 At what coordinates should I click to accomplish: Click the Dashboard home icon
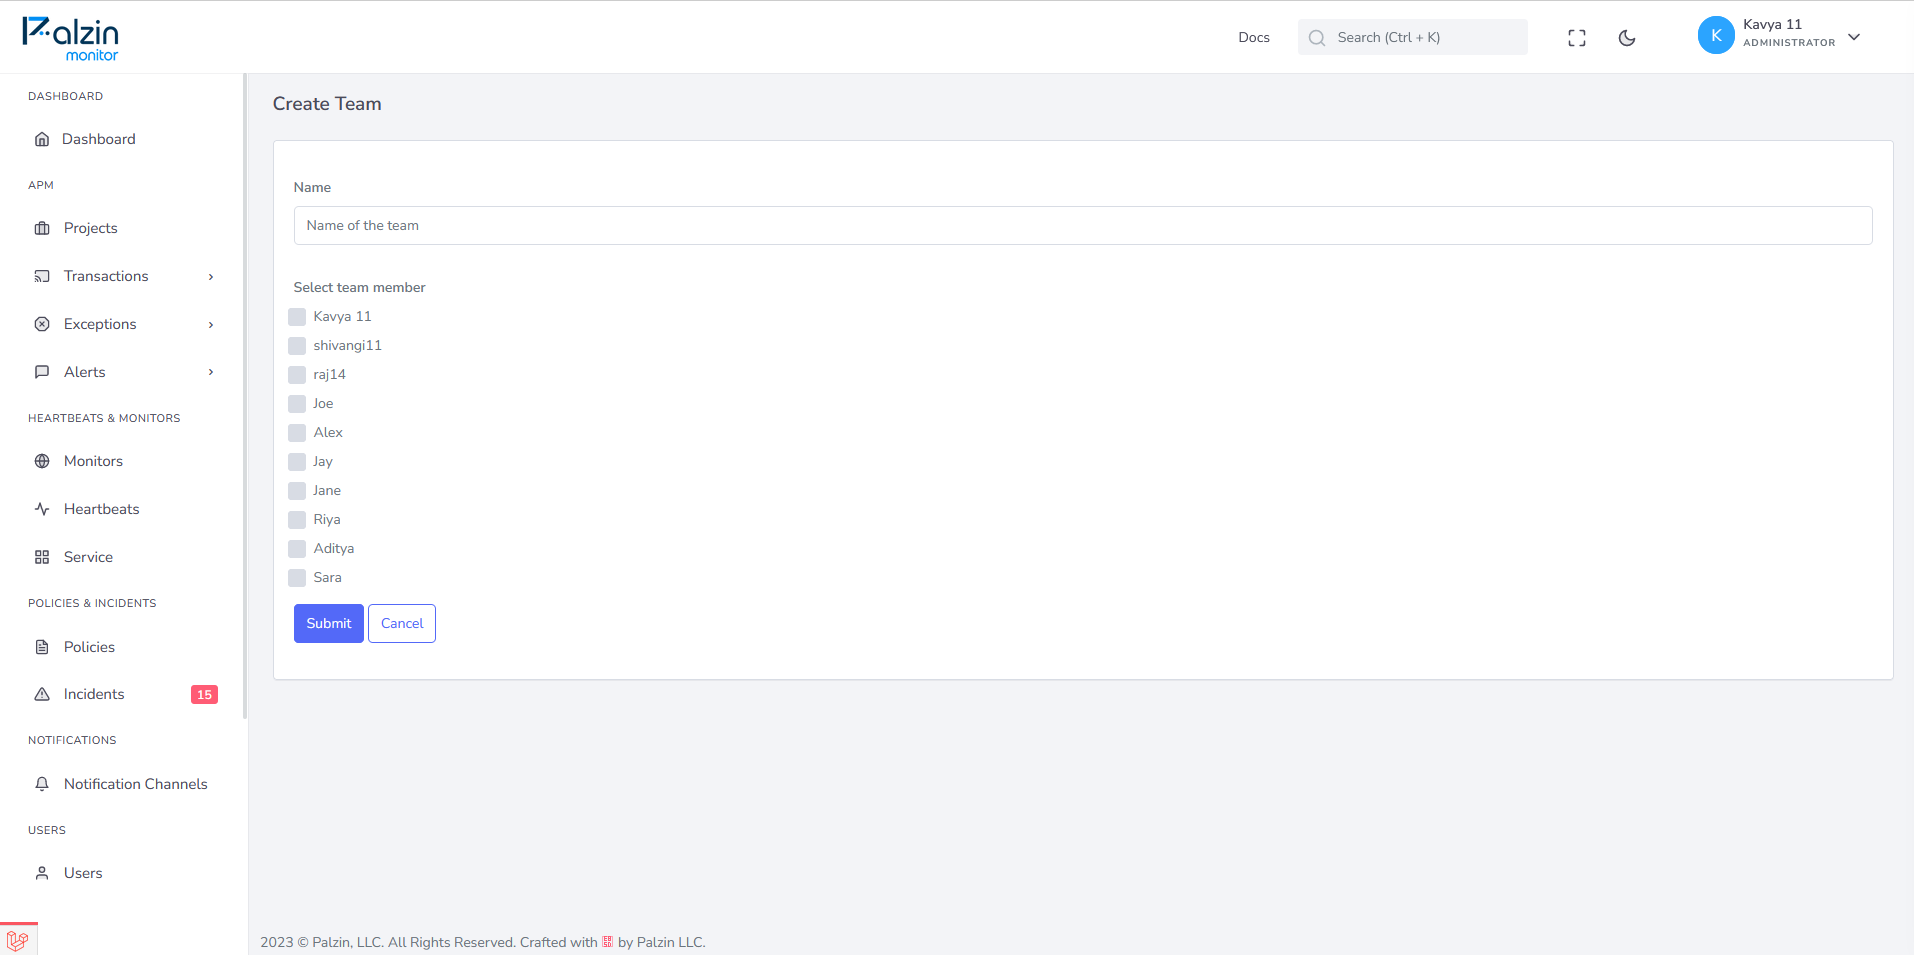[x=42, y=139]
